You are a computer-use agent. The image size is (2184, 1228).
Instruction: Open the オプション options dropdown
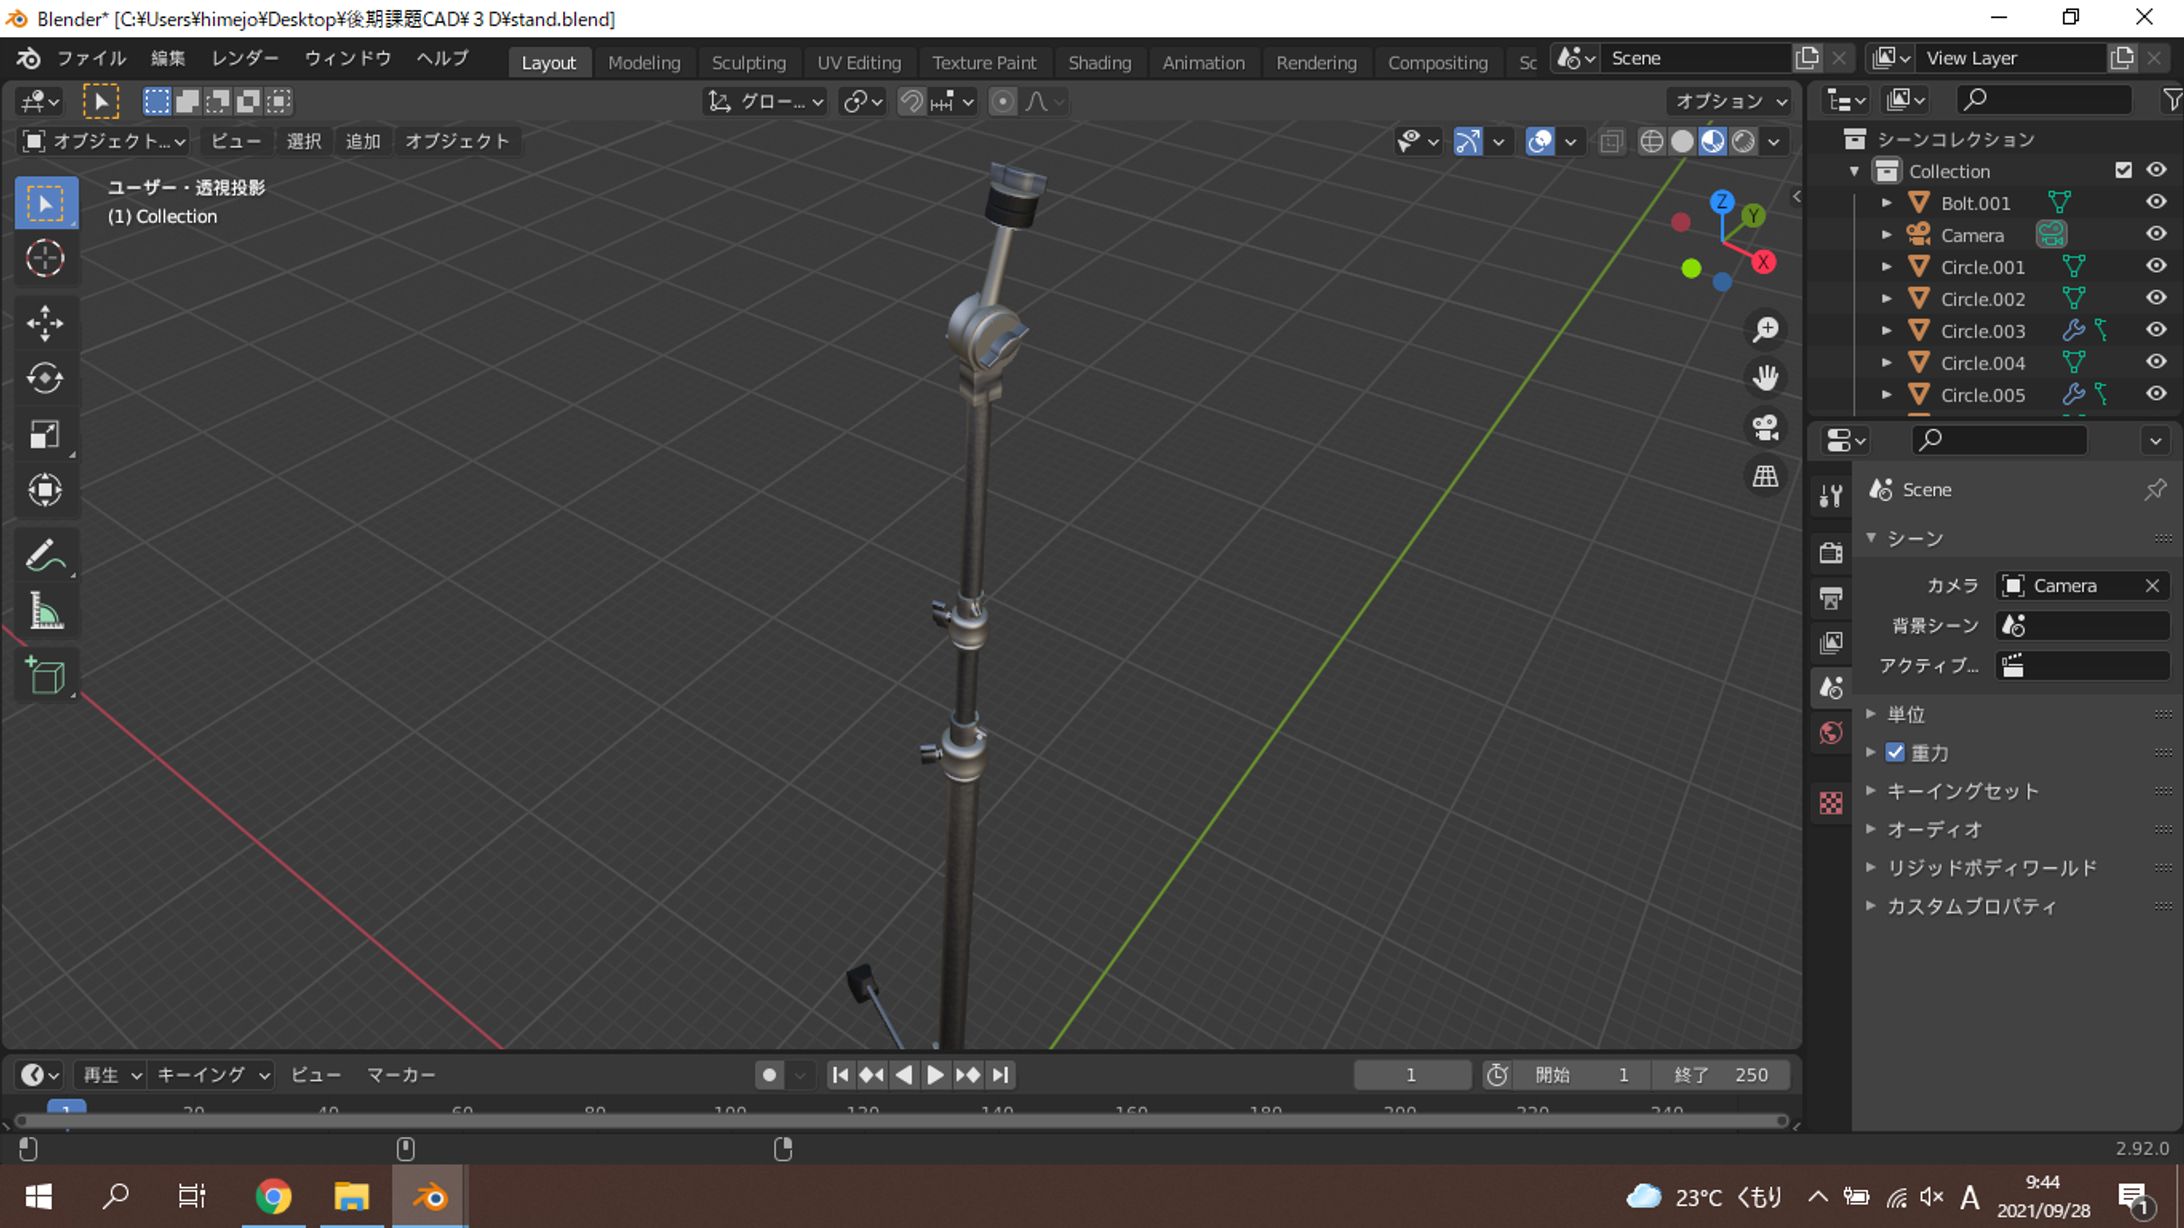pyautogui.click(x=1731, y=101)
